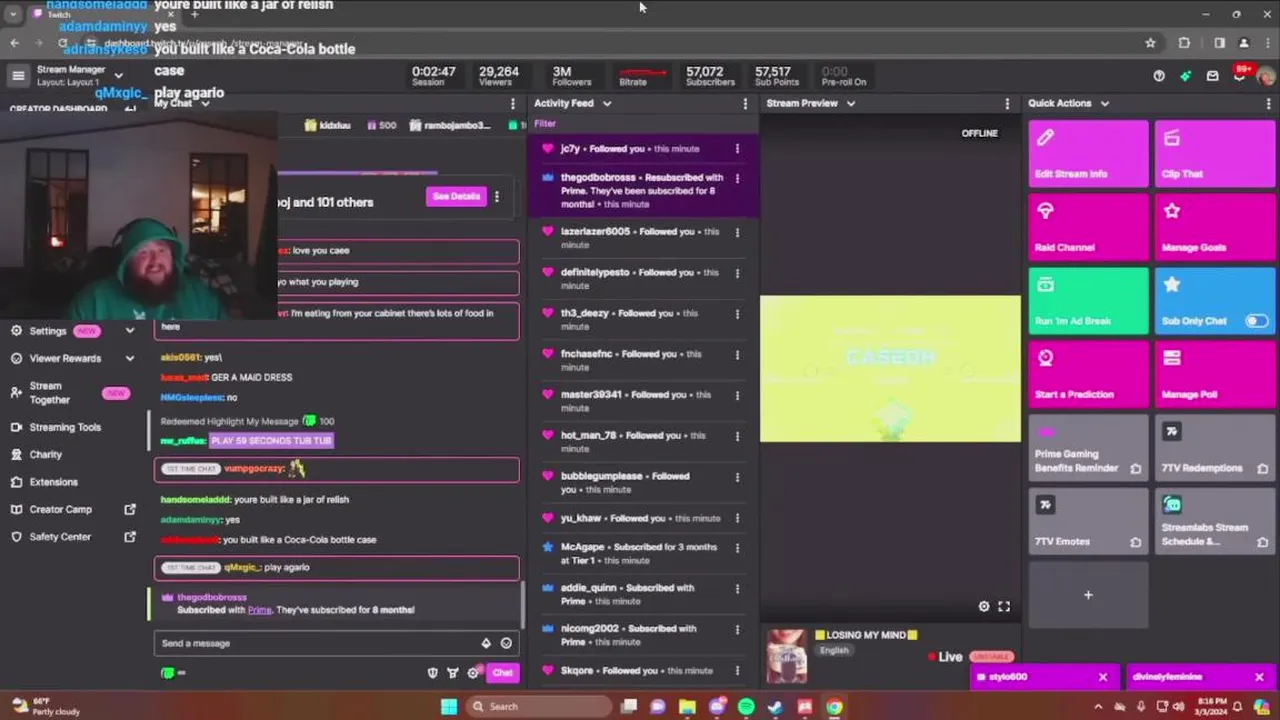This screenshot has height=720, width=1280.
Task: Click Start a Prediction tile
Action: coord(1088,374)
